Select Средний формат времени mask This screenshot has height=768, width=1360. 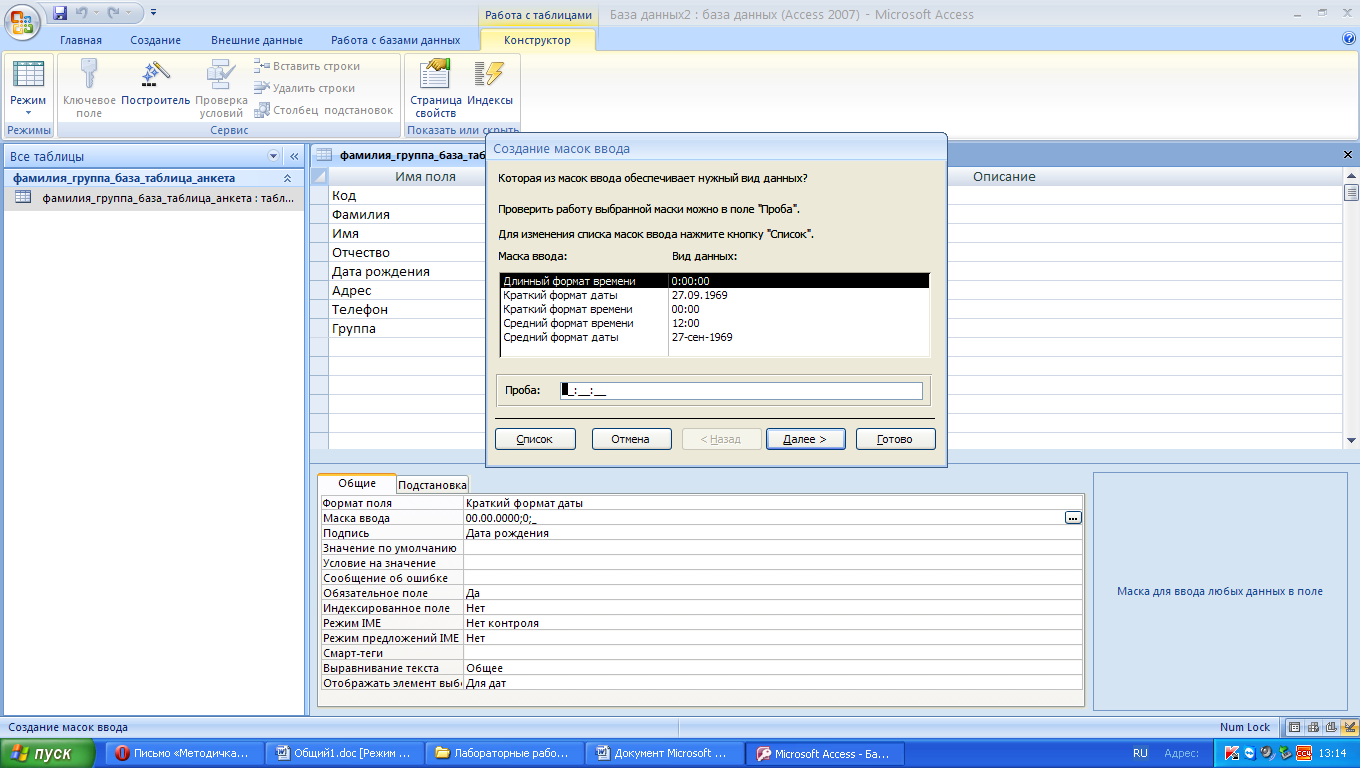[x=714, y=323]
